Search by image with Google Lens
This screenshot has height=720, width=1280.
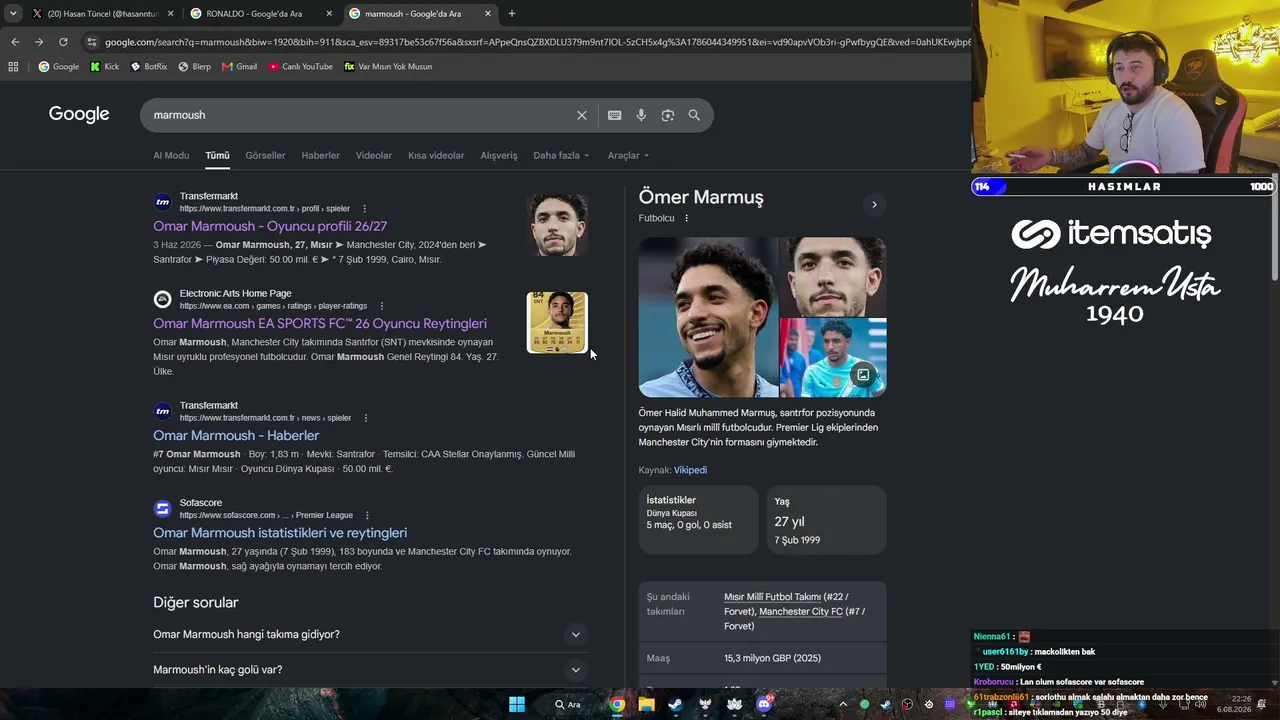coord(668,115)
